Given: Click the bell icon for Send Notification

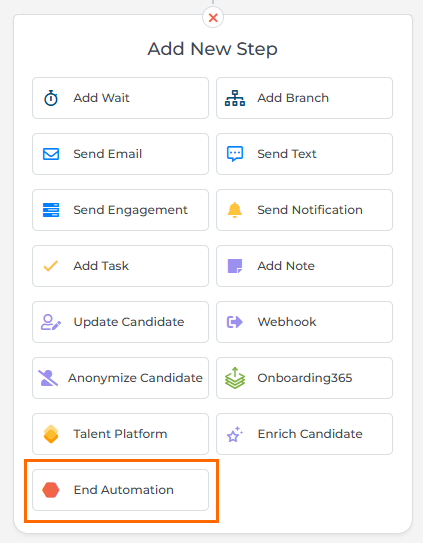Looking at the screenshot, I should [x=235, y=210].
